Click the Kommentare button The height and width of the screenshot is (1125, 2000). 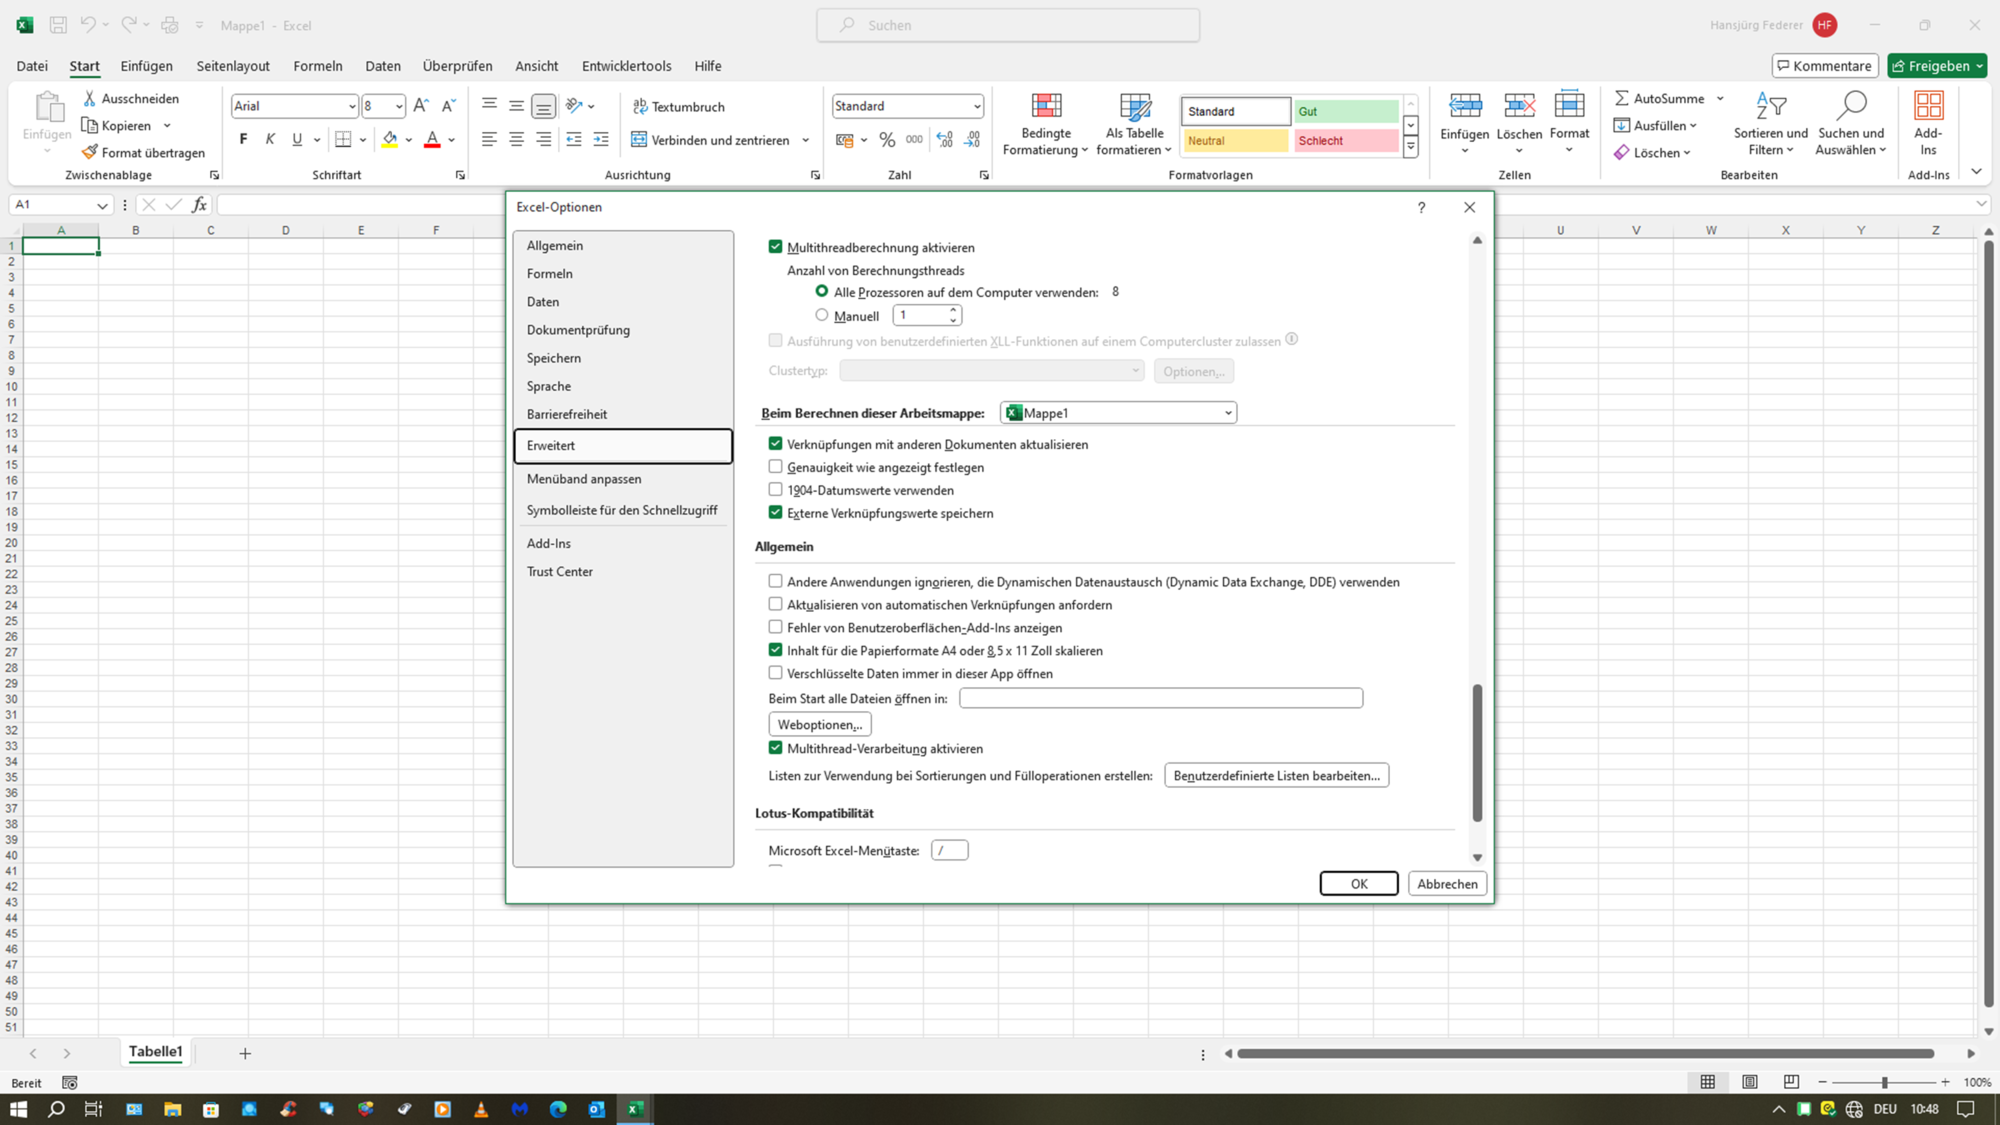(1825, 66)
